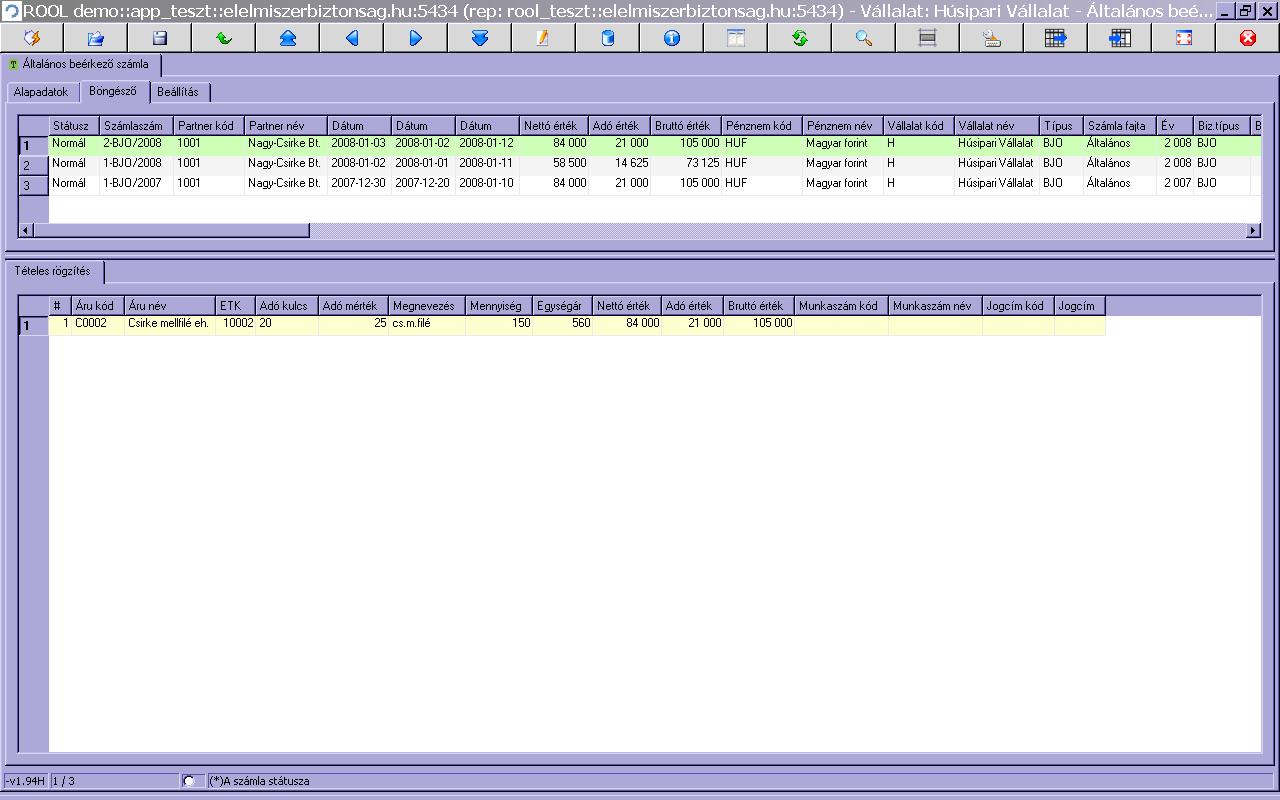The image size is (1280, 800).
Task: Click the lightning shield toolbar icon
Action: click(32, 38)
